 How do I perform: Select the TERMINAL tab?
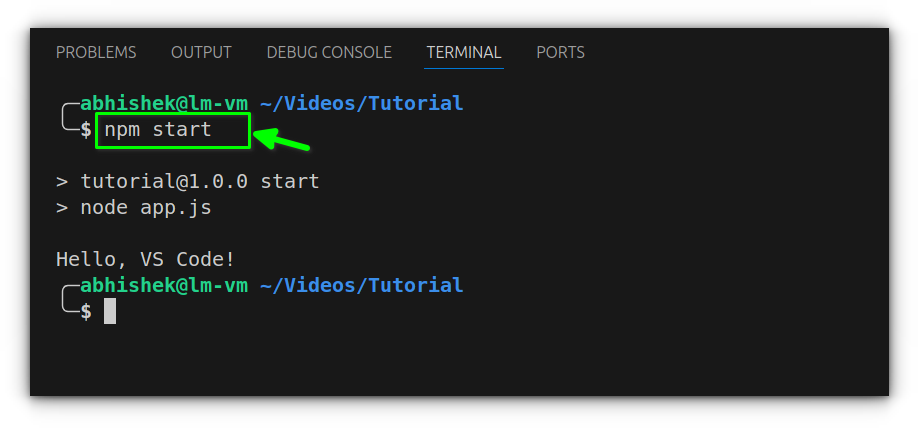(x=464, y=52)
